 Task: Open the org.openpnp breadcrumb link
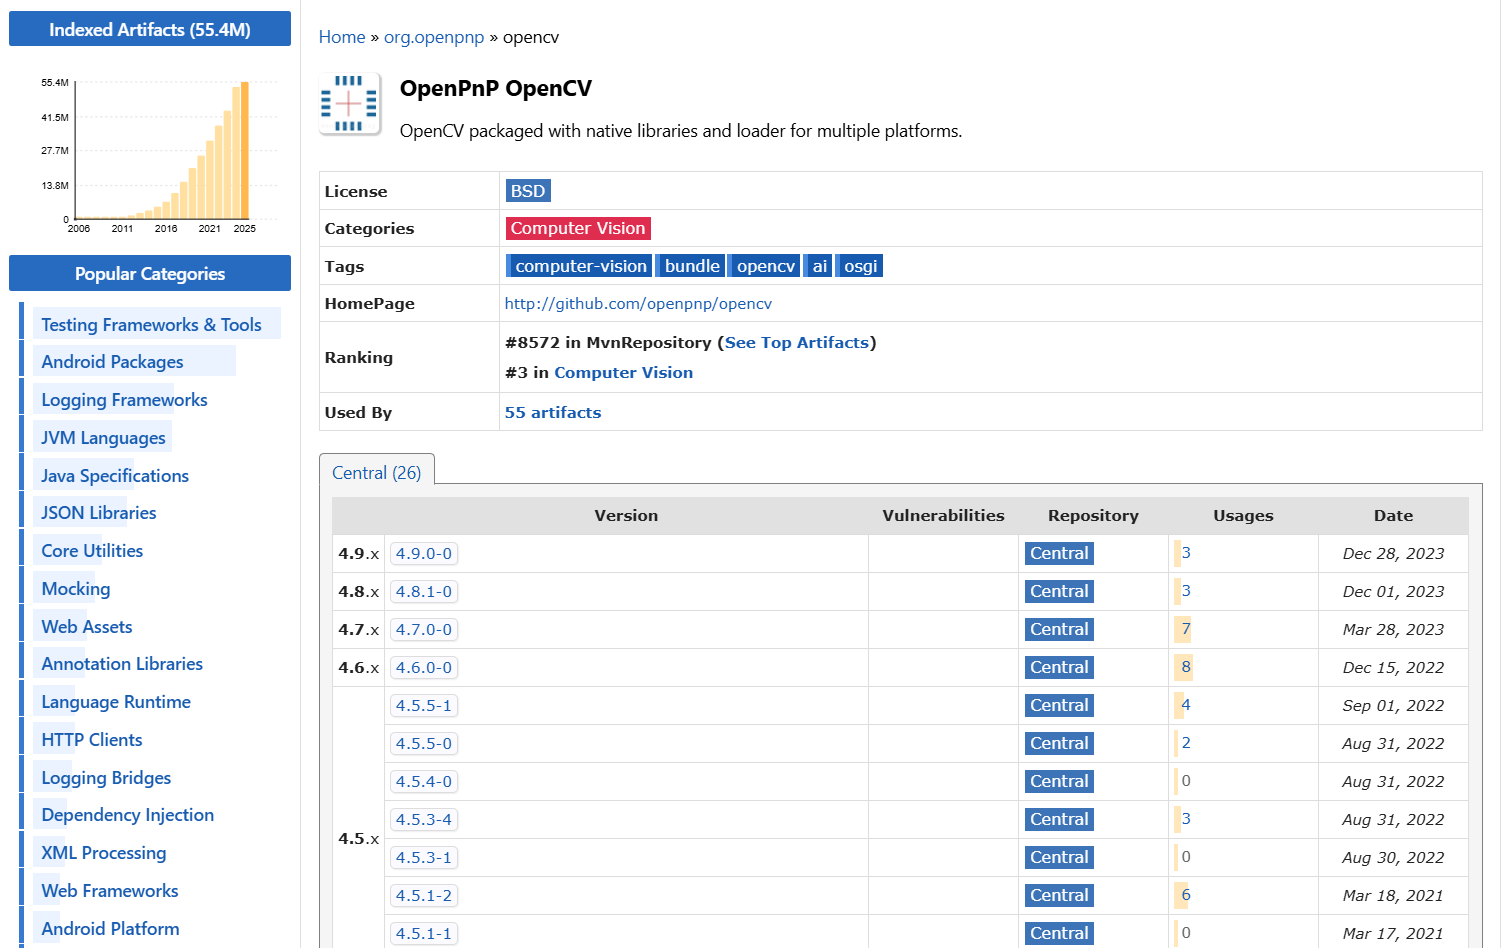tap(434, 37)
